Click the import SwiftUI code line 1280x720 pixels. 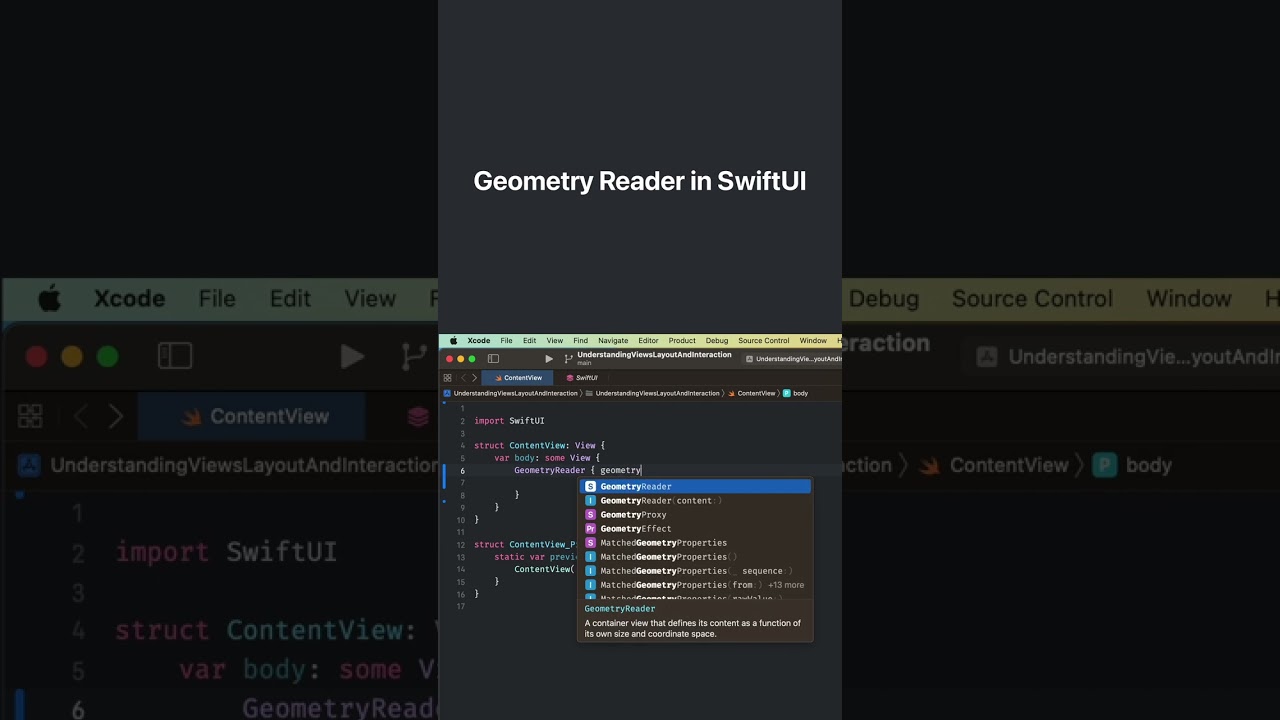pyautogui.click(x=509, y=421)
